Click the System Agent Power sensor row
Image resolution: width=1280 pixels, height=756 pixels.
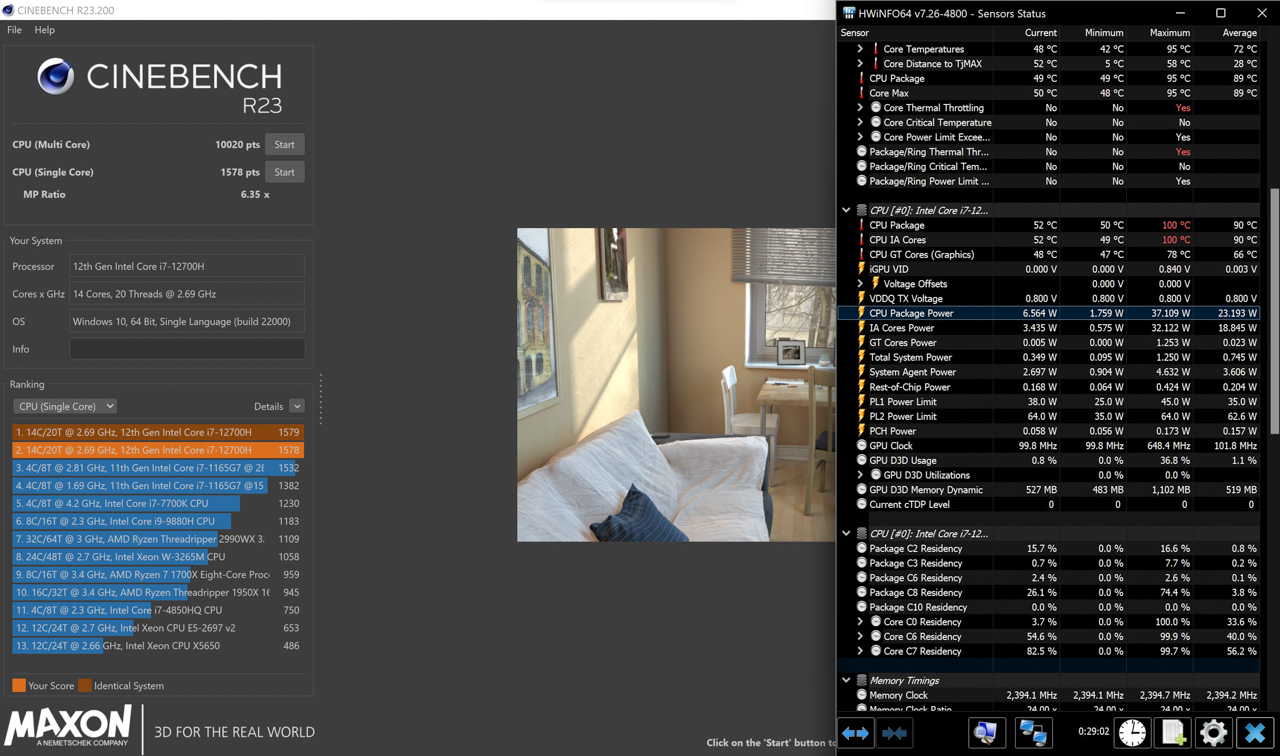tap(1048, 372)
